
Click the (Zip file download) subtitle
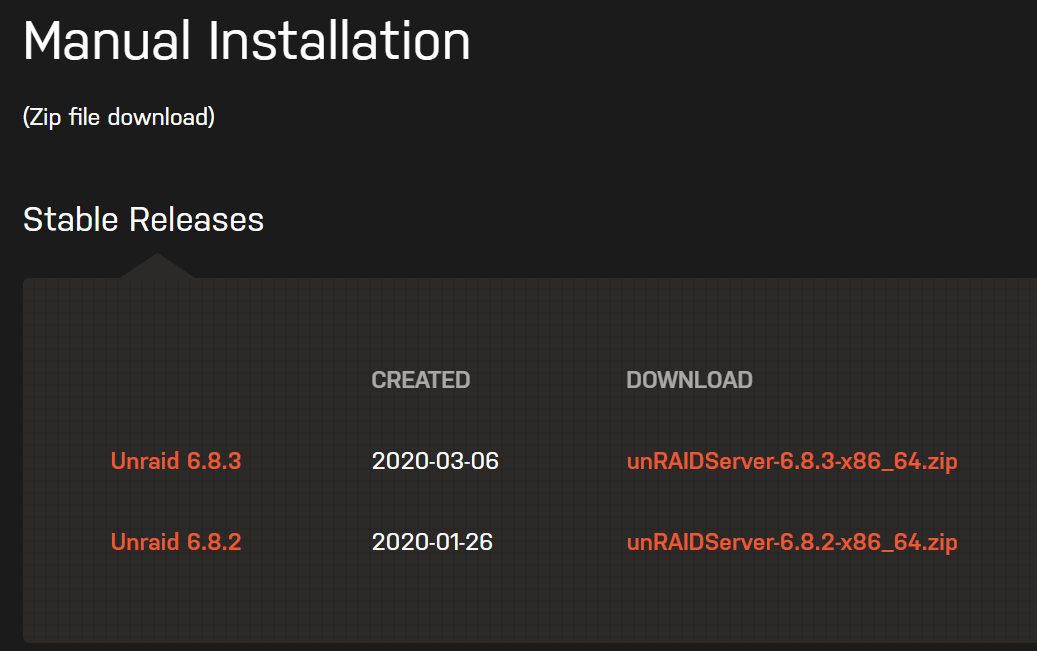tap(118, 117)
